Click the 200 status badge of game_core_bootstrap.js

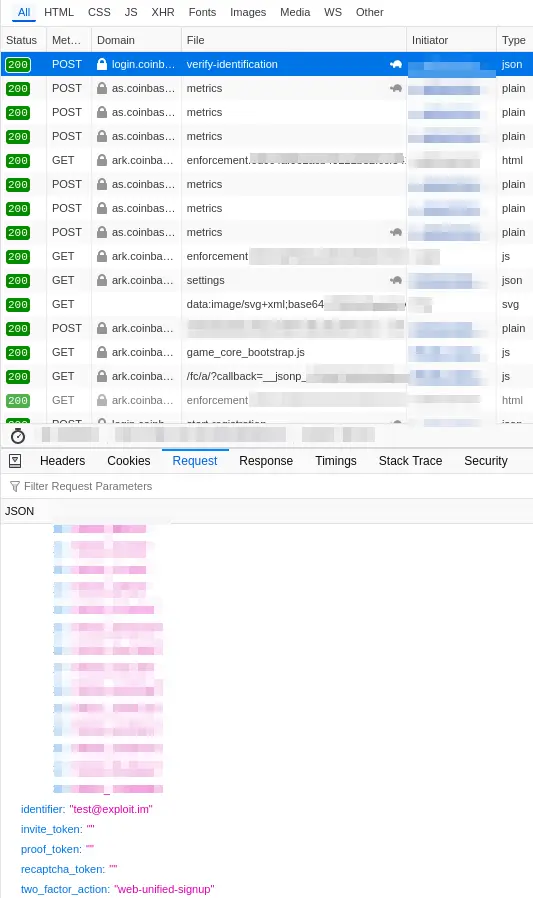[18, 353]
